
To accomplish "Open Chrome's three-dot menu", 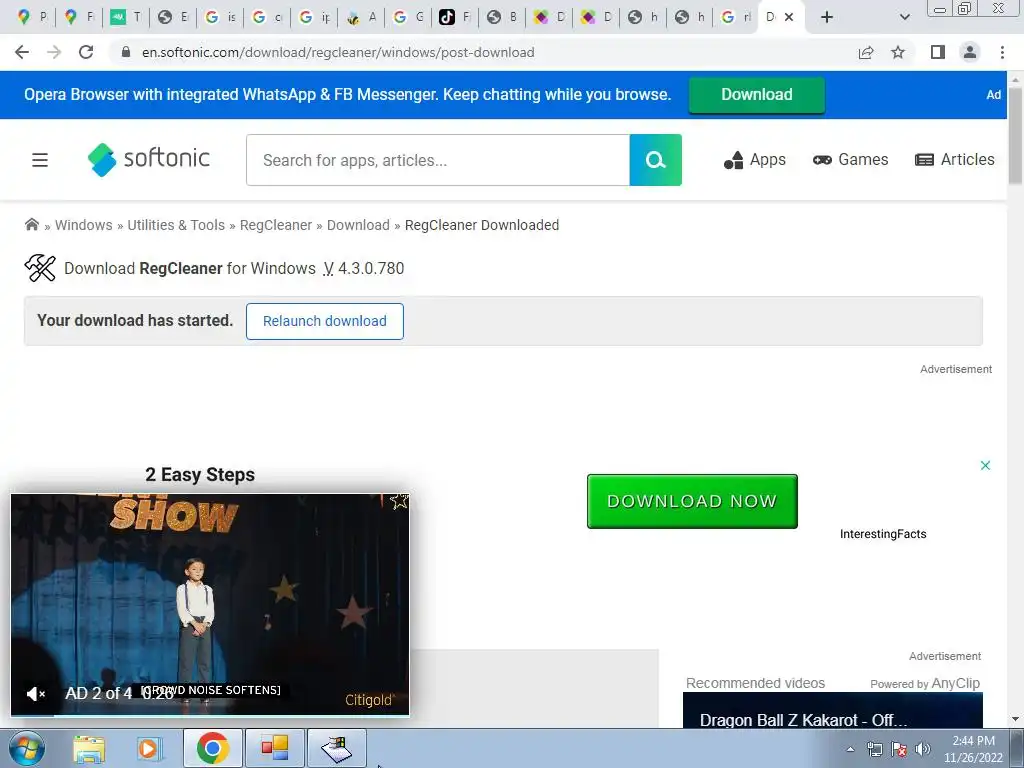I will [1002, 52].
